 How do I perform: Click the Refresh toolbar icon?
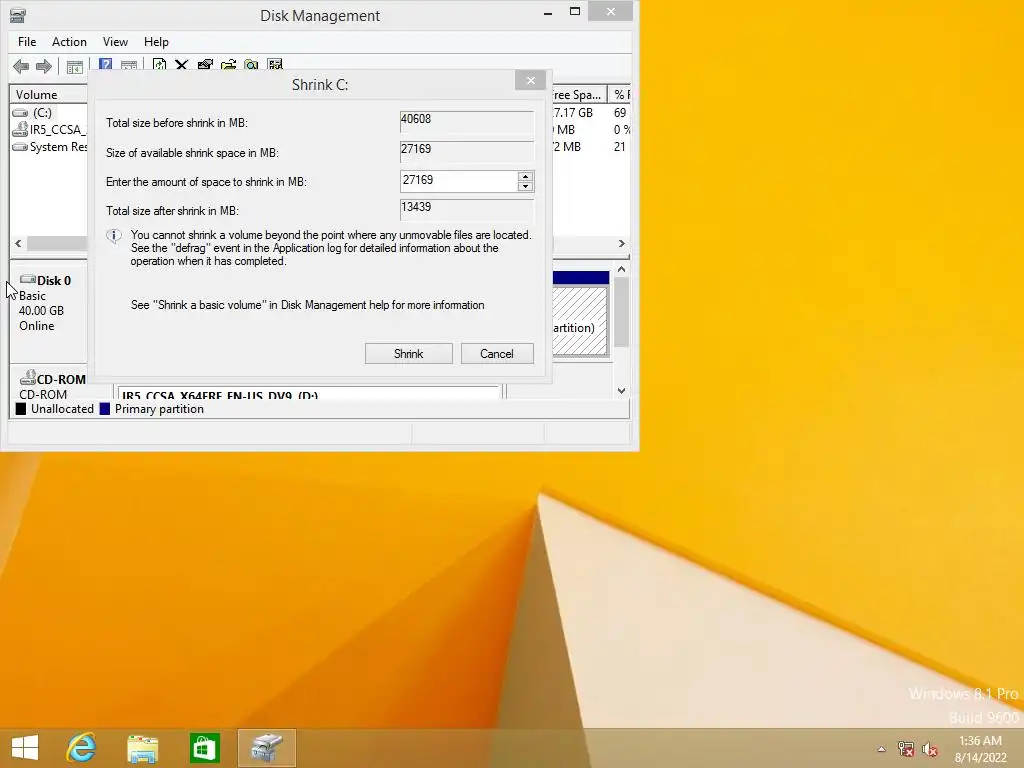pyautogui.click(x=159, y=65)
